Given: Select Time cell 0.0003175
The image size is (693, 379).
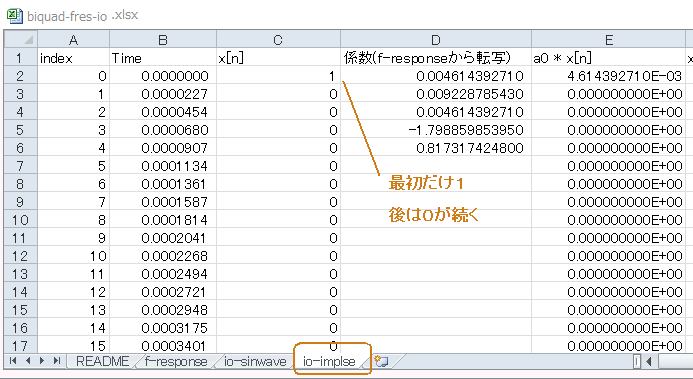Looking at the screenshot, I should tap(163, 328).
